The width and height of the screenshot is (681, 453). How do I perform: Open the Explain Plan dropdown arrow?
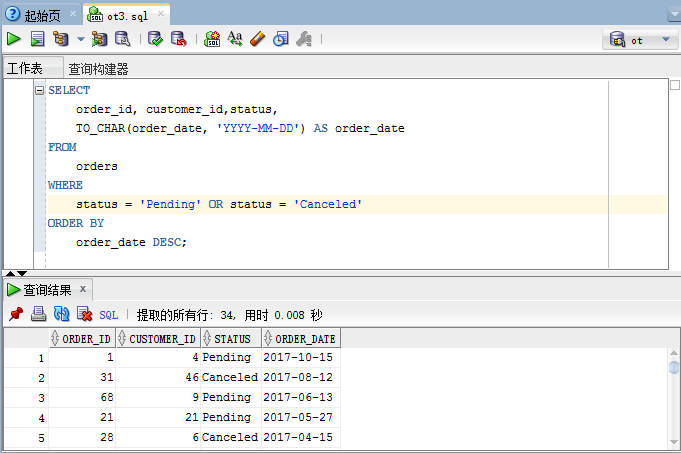coord(81,40)
